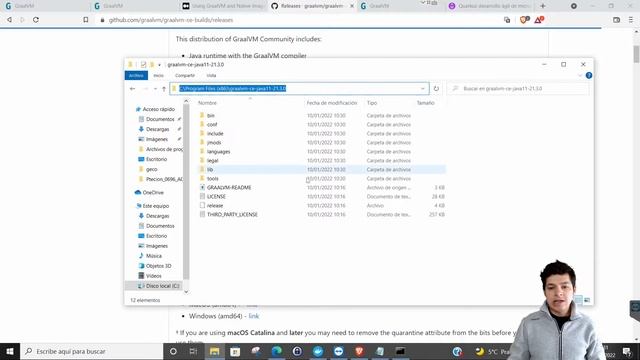Select OneDrive in navigation pane
640x360 pixels.
[153, 193]
